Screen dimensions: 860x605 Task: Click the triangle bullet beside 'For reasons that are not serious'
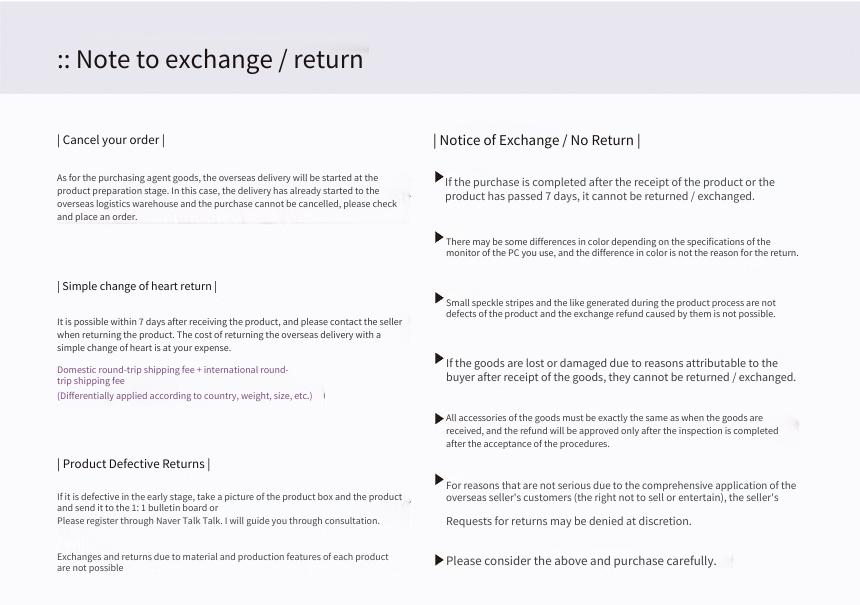439,479
